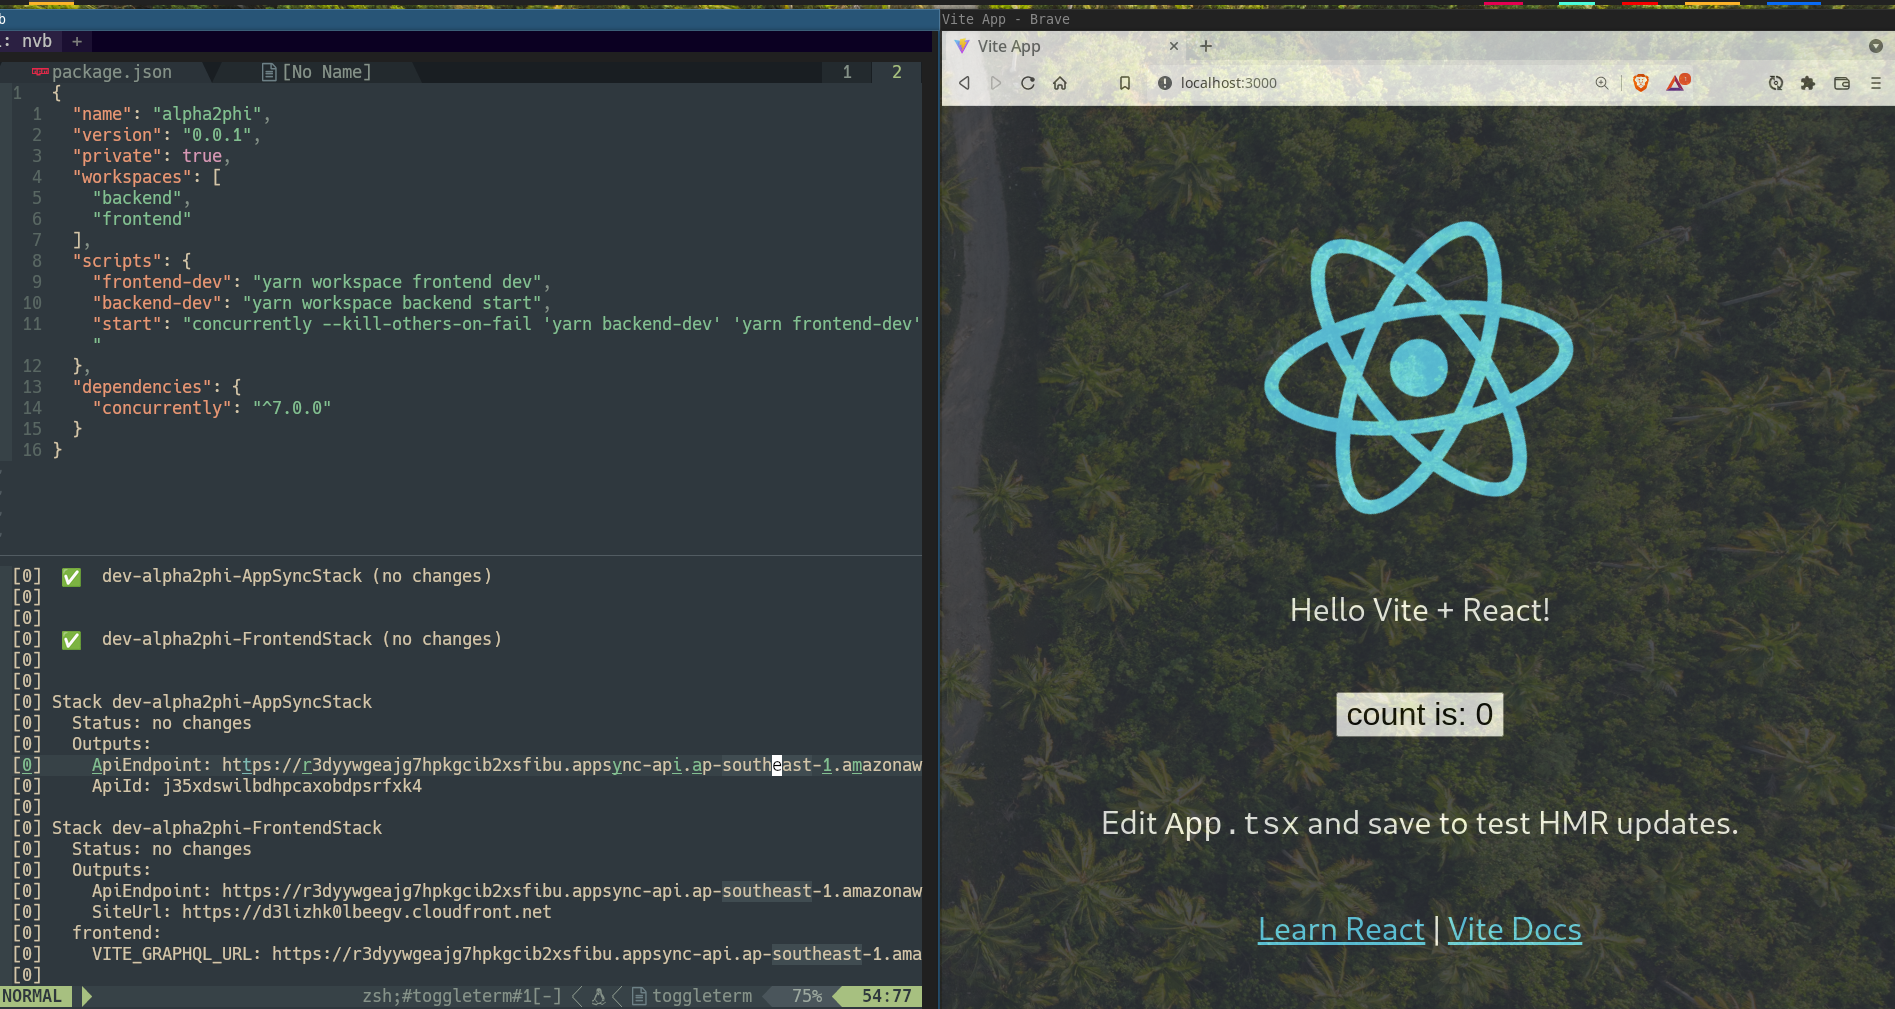Click the npm icon beside package.json

pyautogui.click(x=40, y=72)
